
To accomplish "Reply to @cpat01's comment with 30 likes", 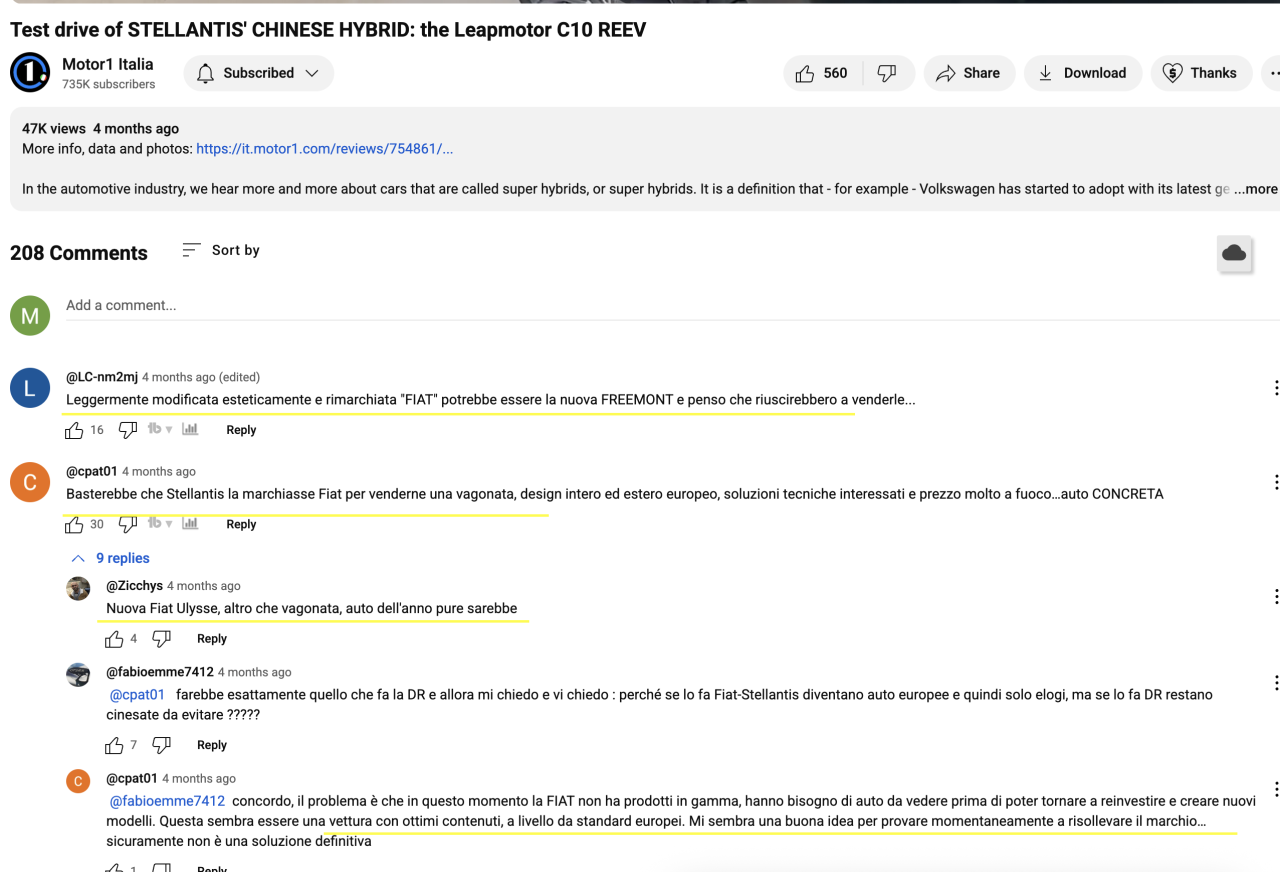I will [241, 524].
